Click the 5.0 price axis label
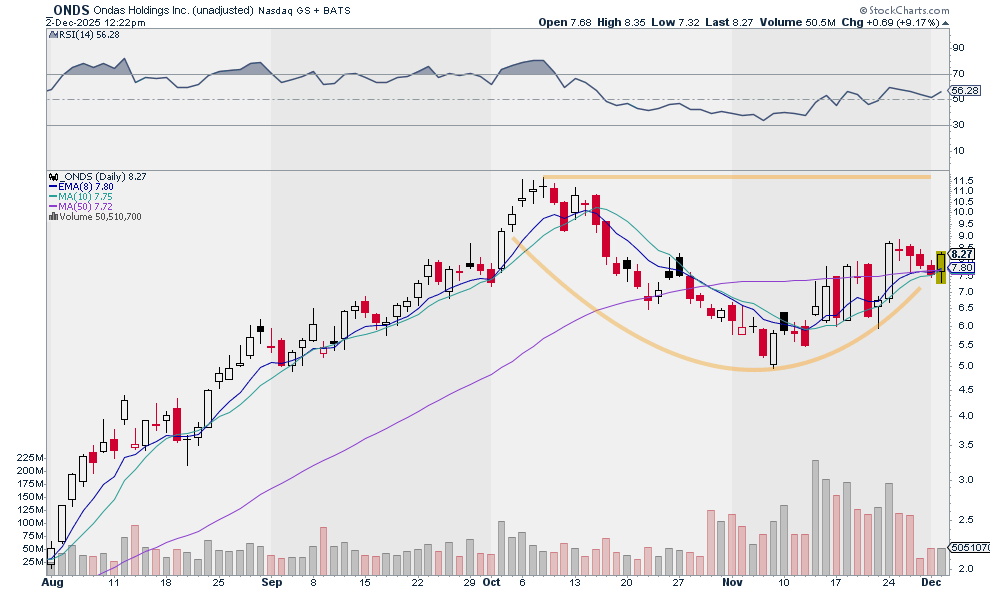Image resolution: width=990 pixels, height=591 pixels. (965, 366)
